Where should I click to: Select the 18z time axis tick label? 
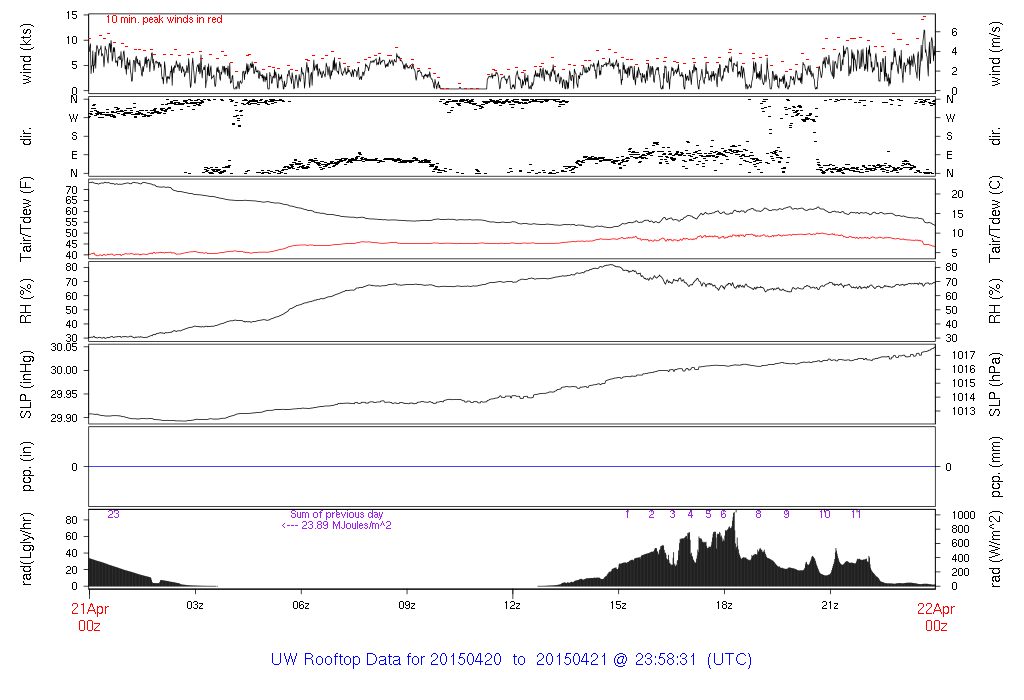coord(724,605)
